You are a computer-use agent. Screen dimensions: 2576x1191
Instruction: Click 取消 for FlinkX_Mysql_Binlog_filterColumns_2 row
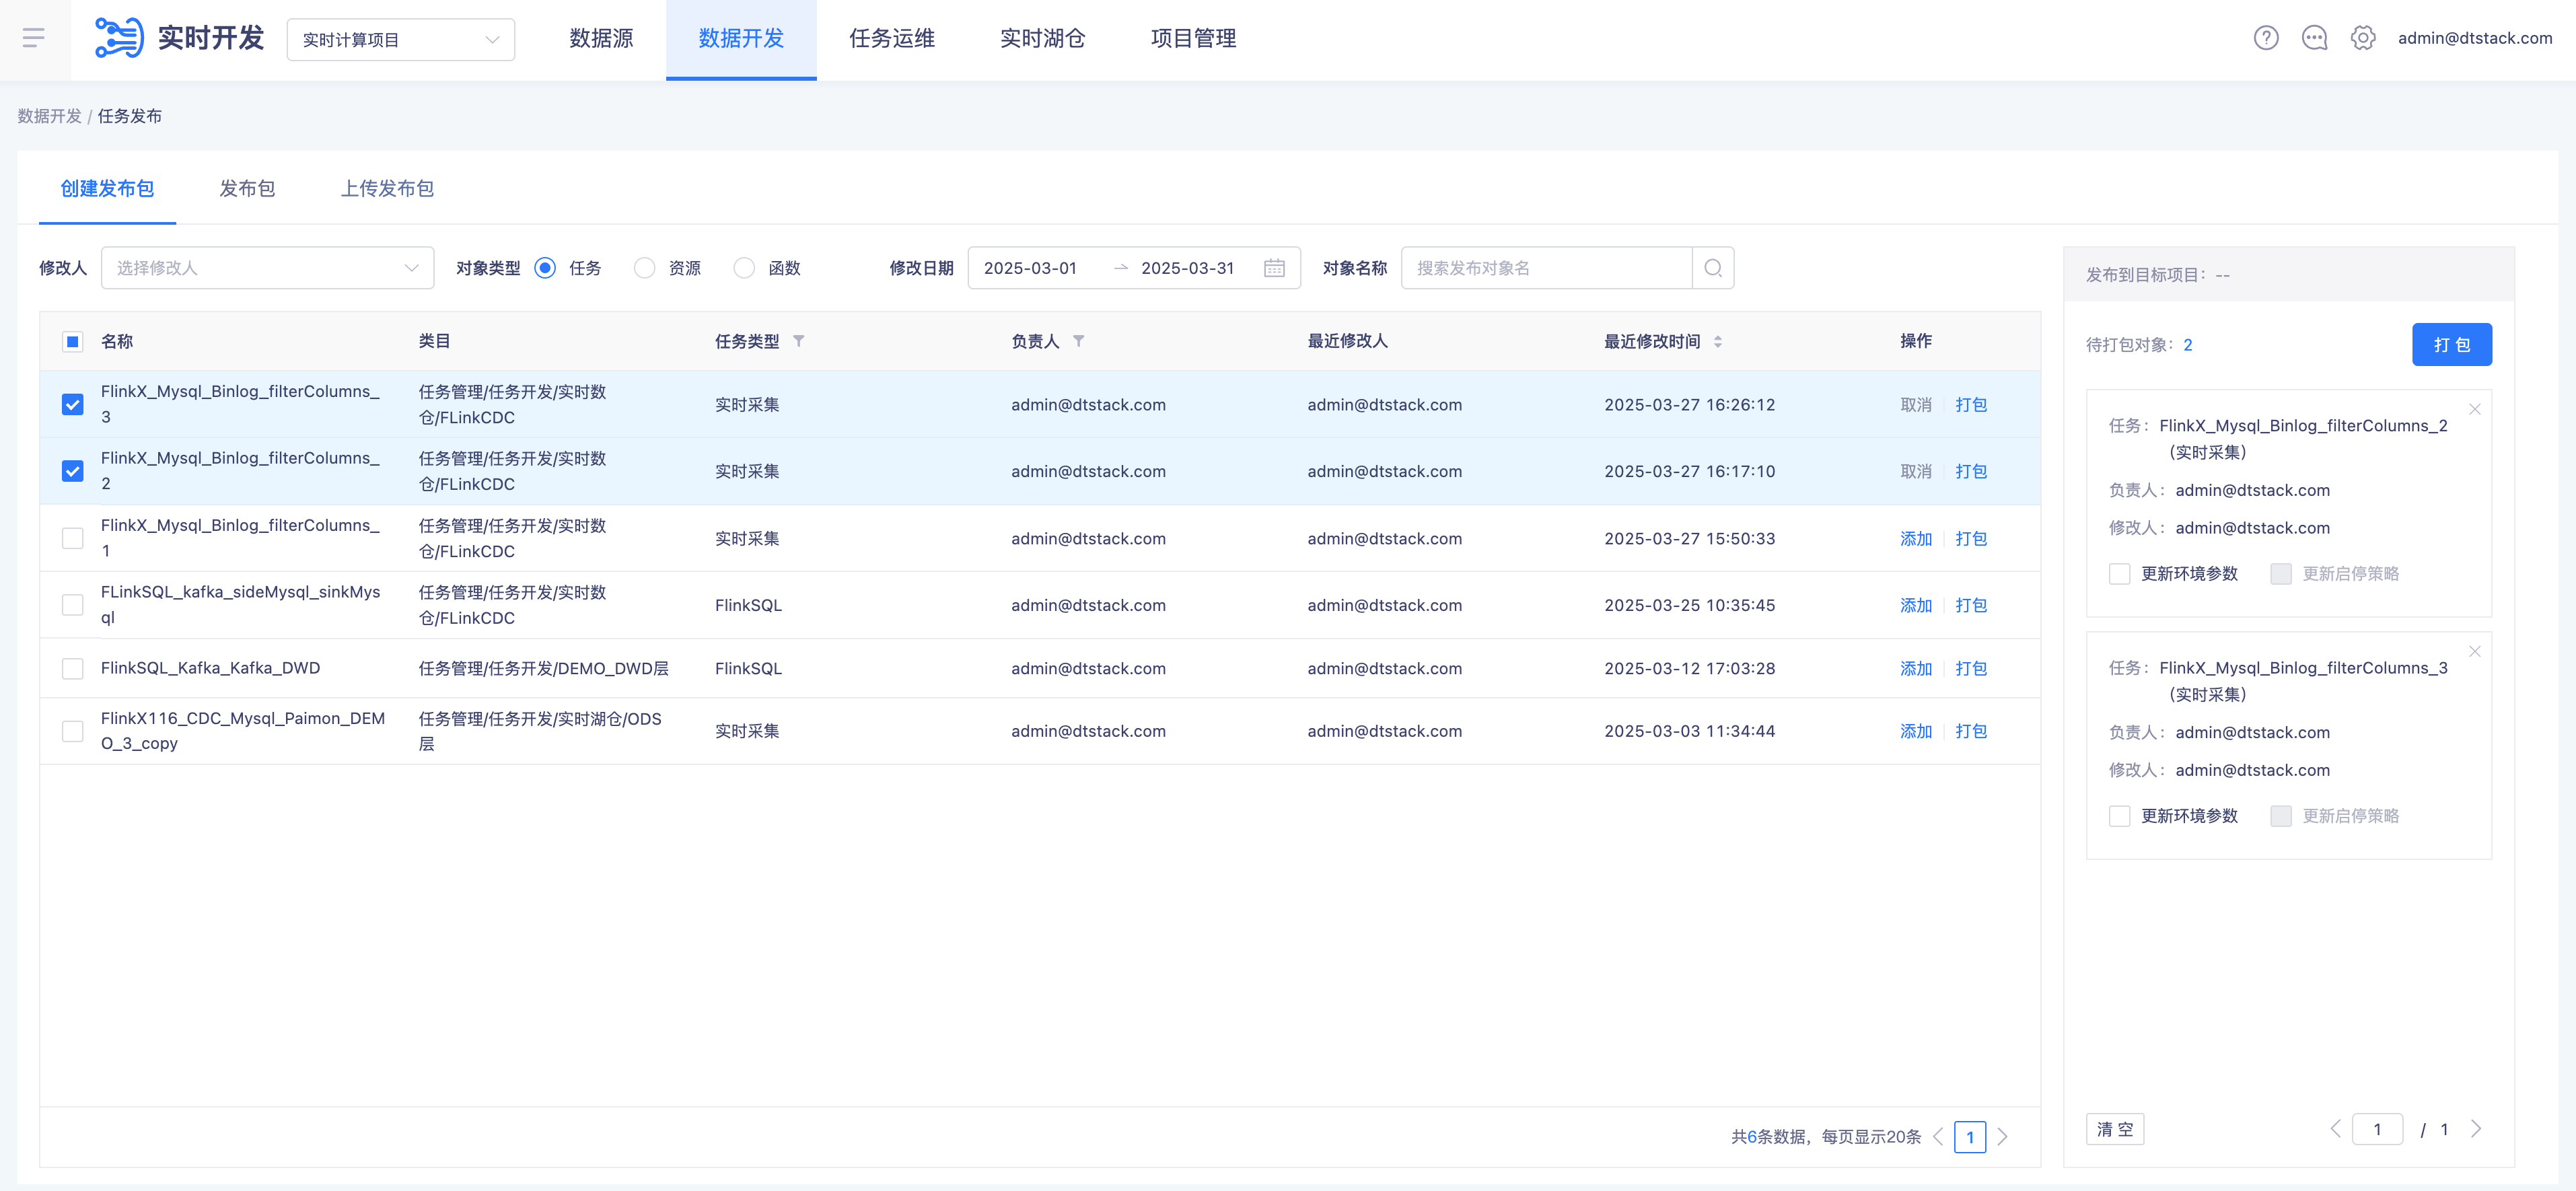point(1916,471)
